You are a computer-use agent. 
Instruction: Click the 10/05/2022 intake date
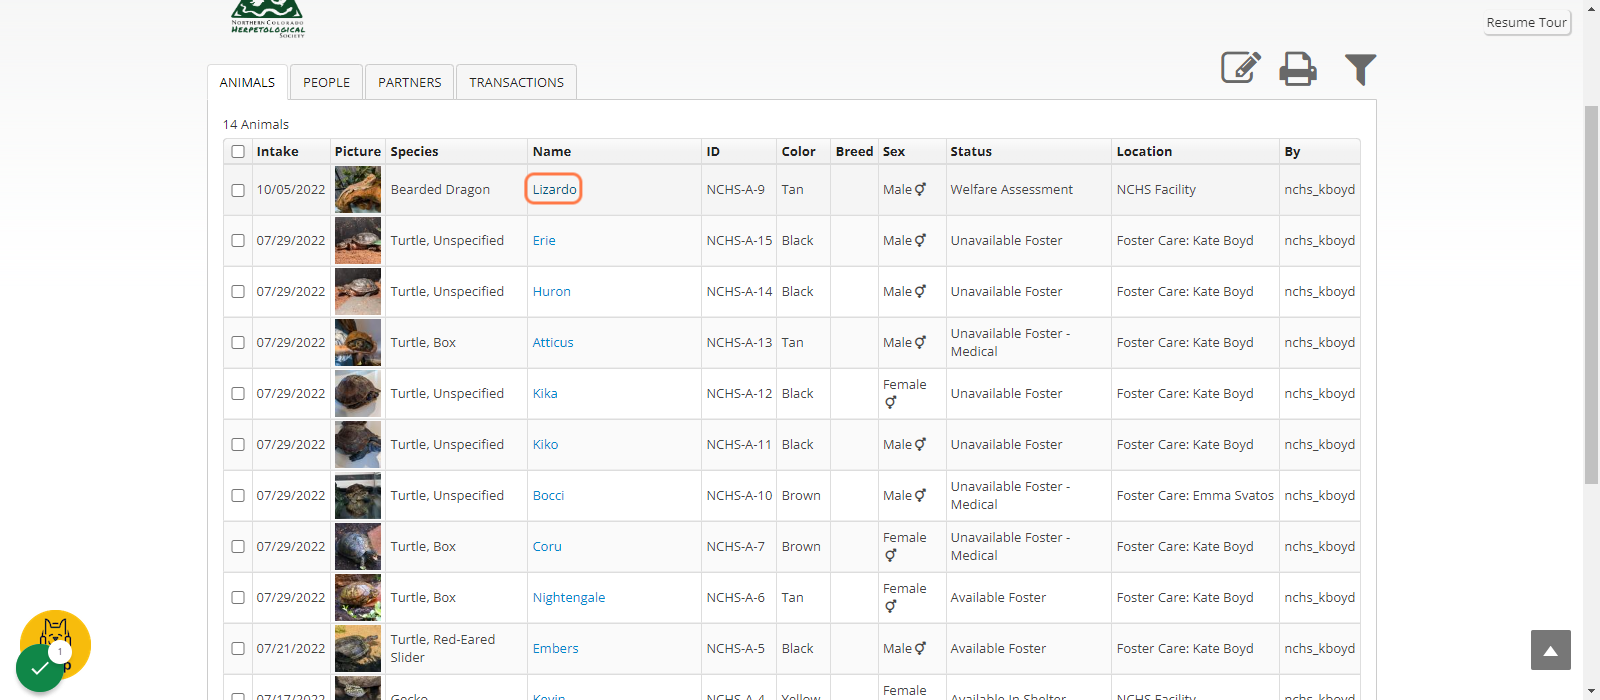pos(291,189)
